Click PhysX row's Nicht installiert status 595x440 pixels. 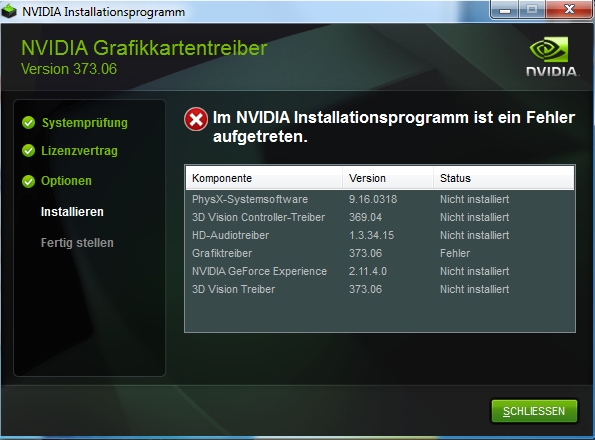tap(474, 199)
